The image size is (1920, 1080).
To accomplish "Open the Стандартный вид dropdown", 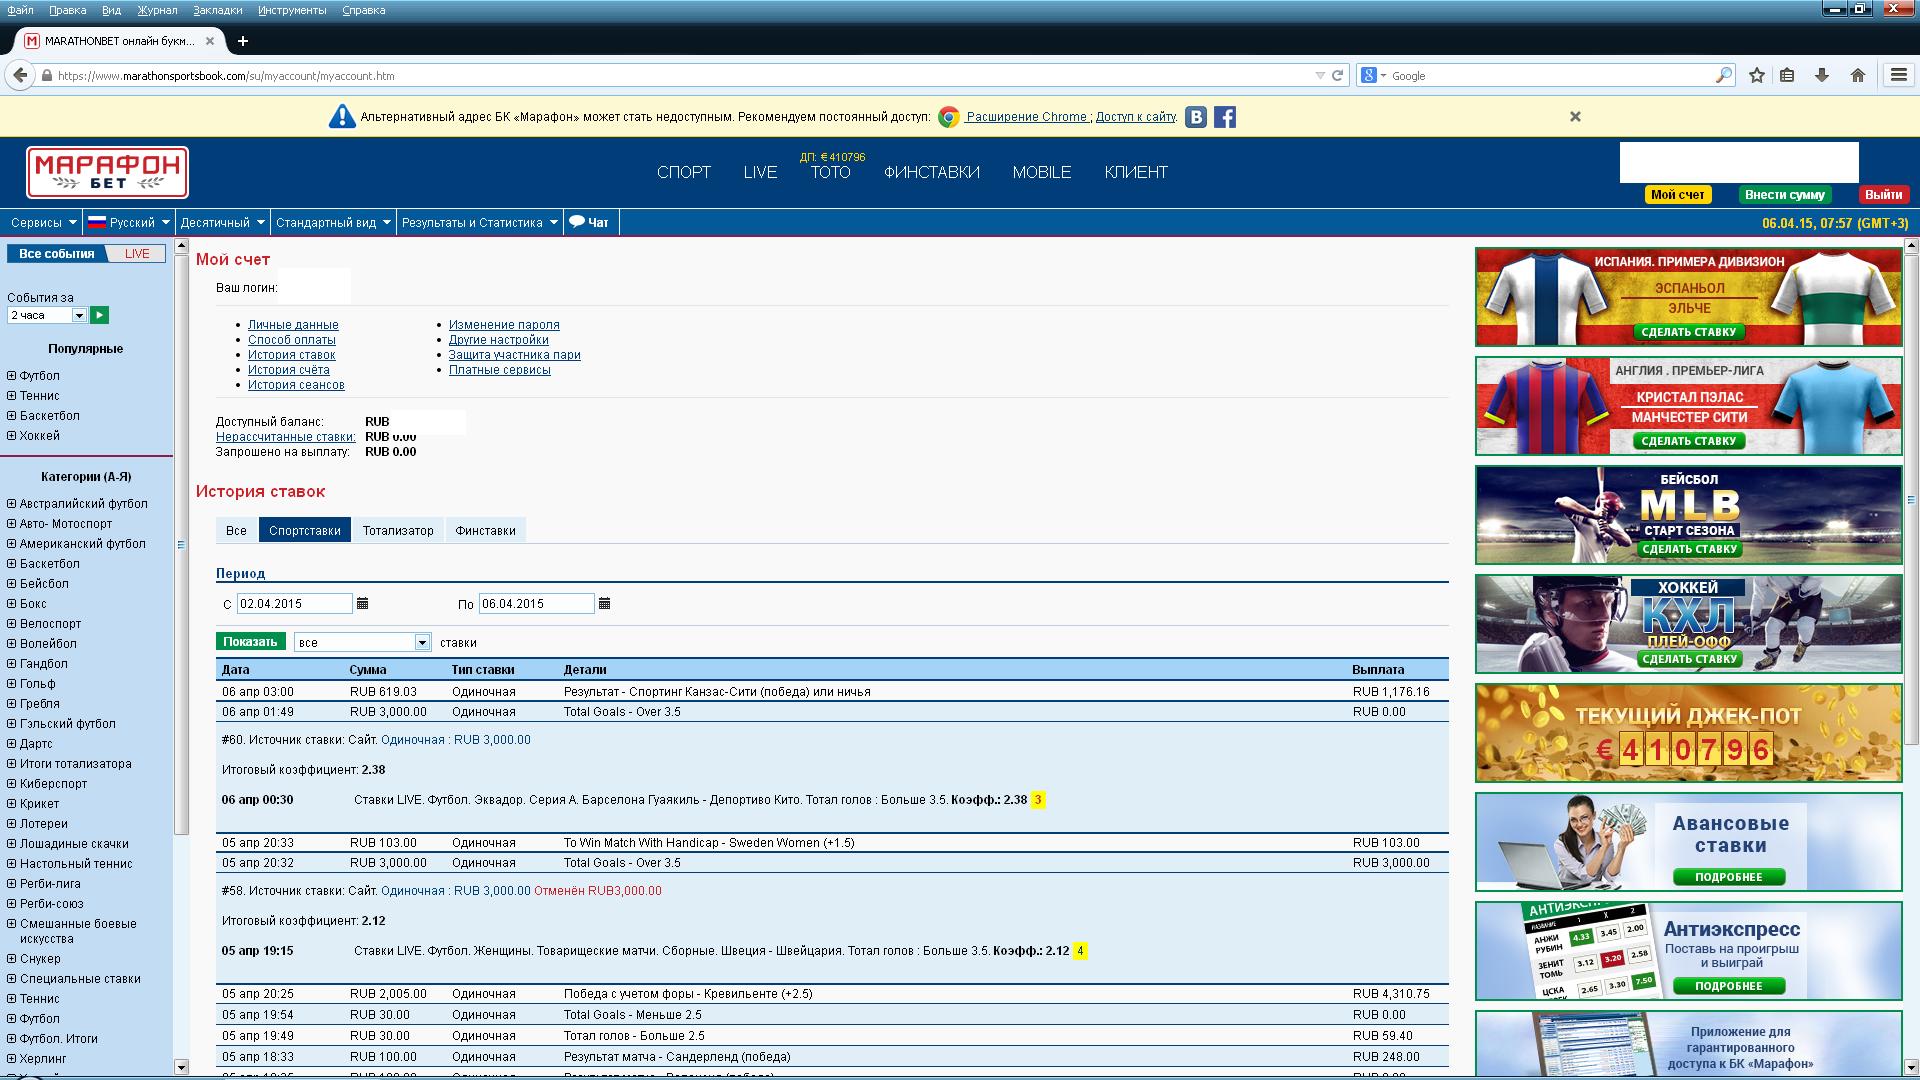I will coord(333,222).
